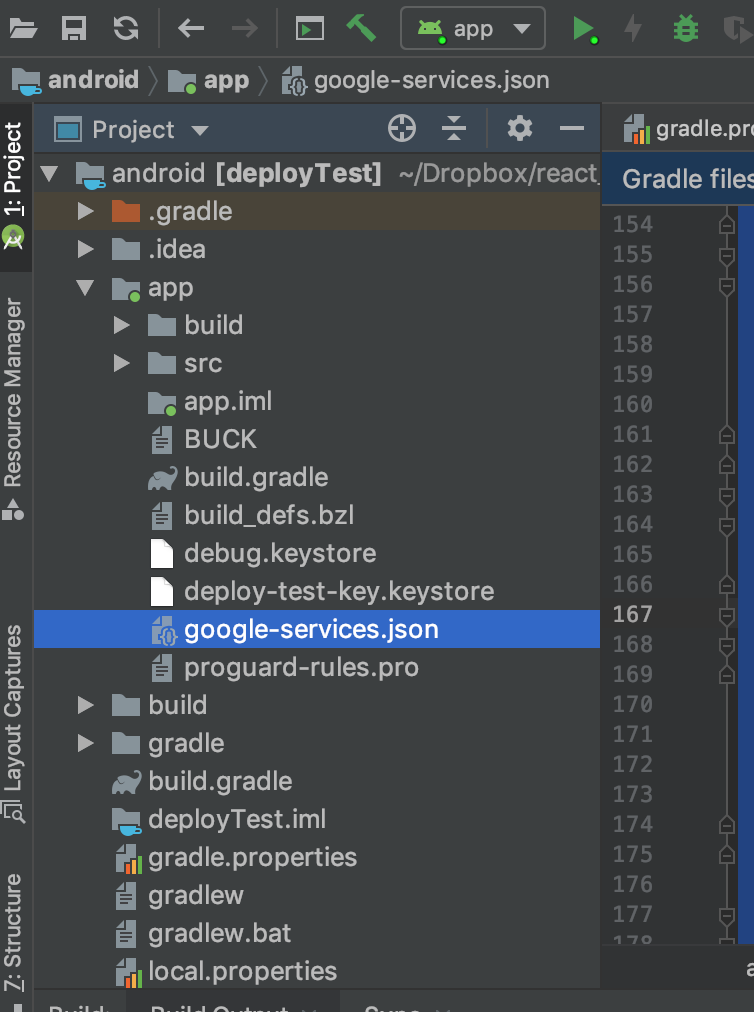
Task: Open Project panel settings gear
Action: click(x=520, y=128)
